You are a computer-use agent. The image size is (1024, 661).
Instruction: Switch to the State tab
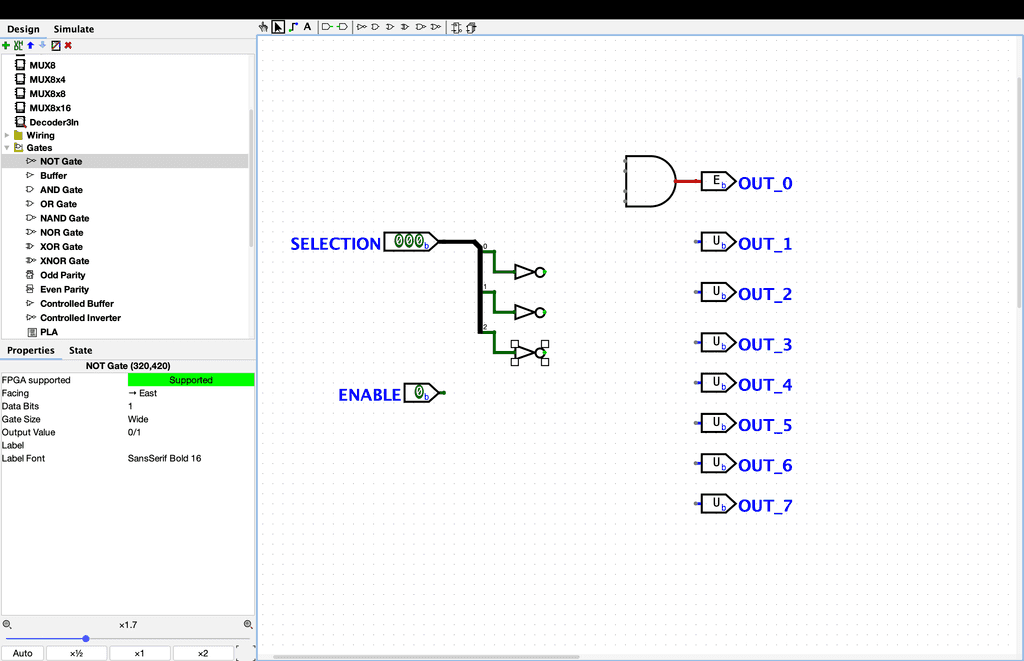(80, 350)
